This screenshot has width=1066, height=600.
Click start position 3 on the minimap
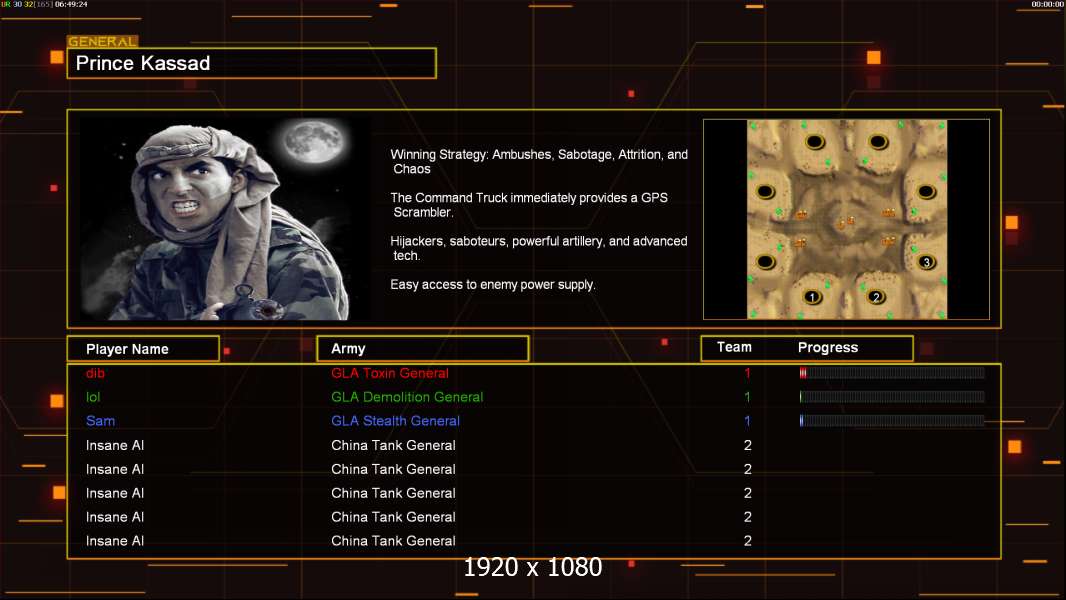pyautogui.click(x=926, y=262)
